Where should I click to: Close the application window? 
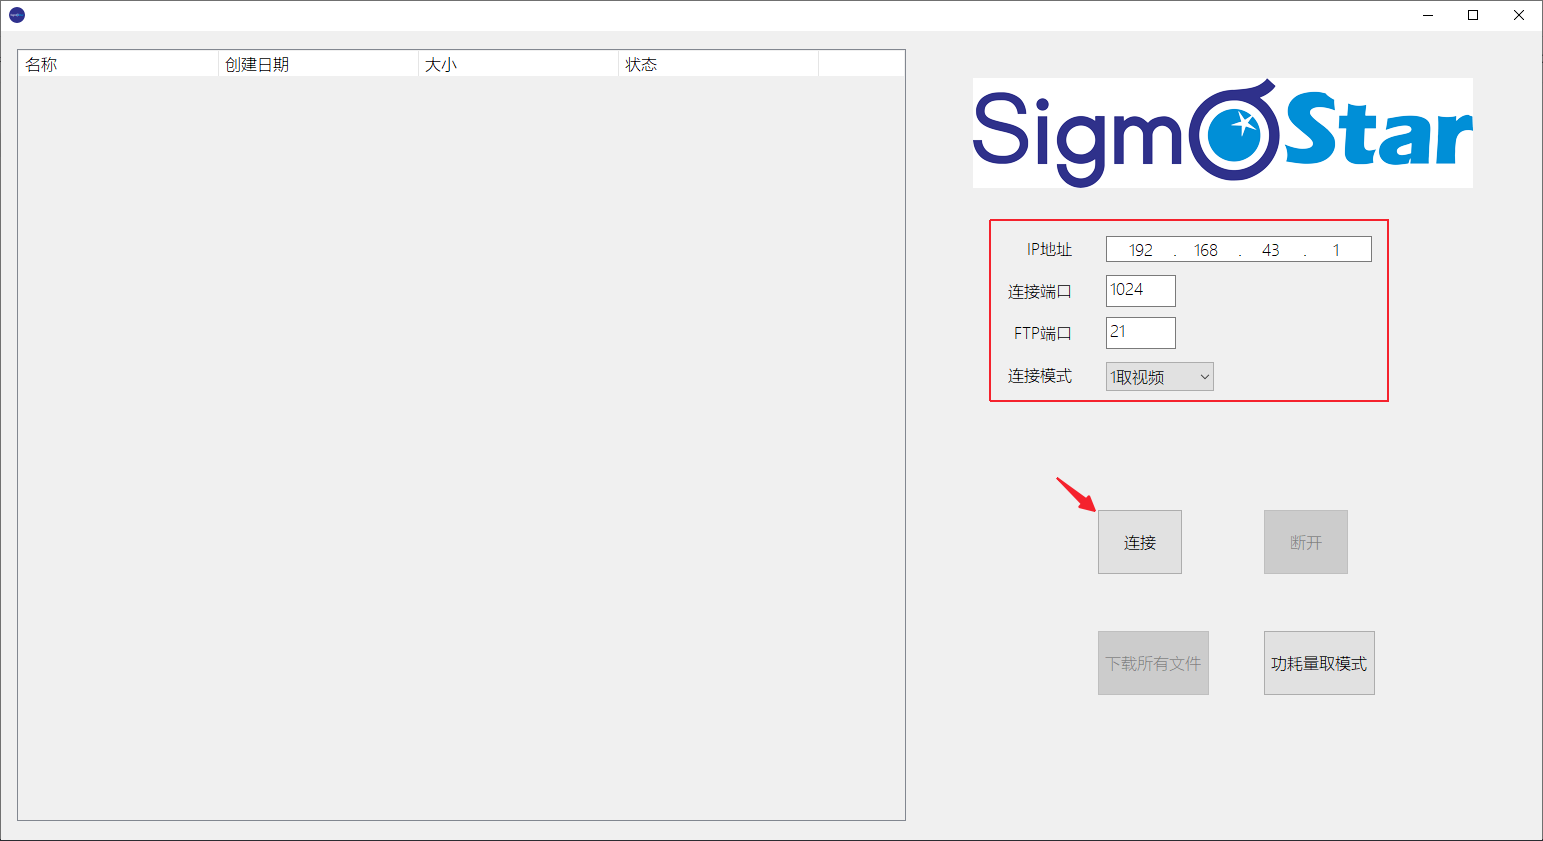(1518, 15)
